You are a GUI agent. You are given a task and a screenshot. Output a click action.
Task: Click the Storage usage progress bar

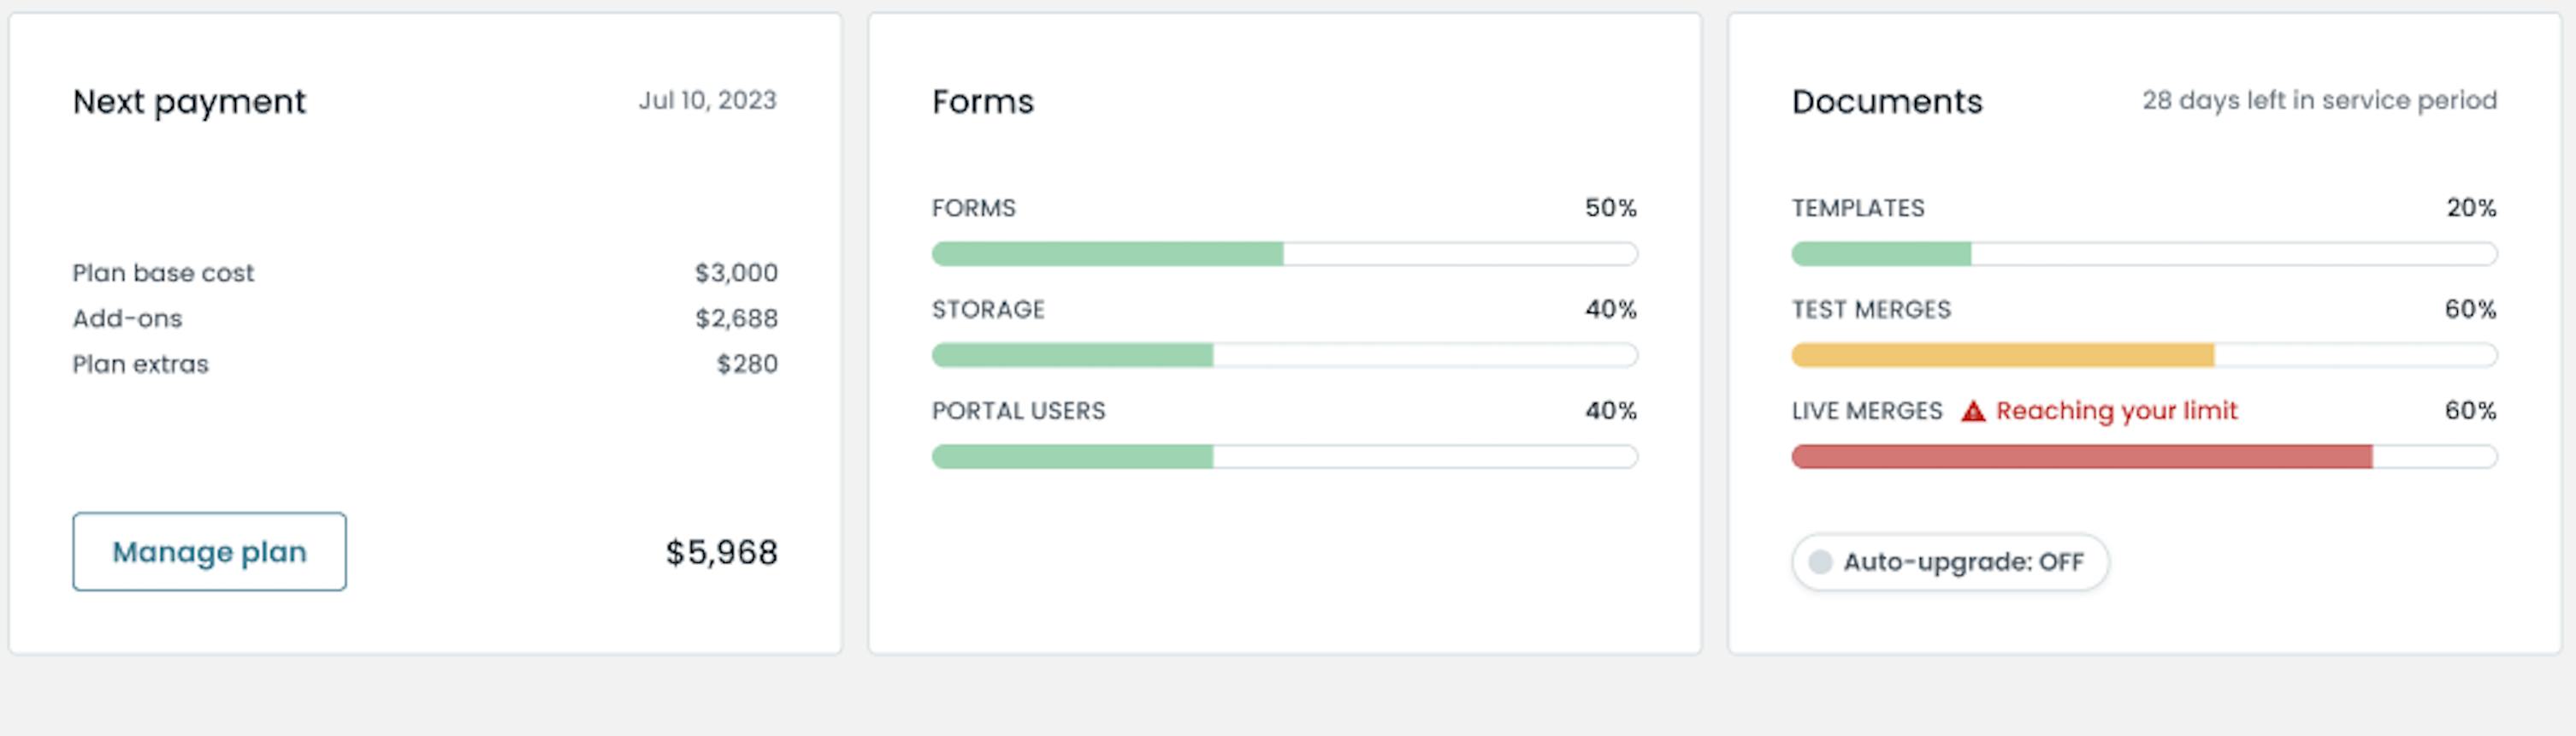pos(1284,355)
